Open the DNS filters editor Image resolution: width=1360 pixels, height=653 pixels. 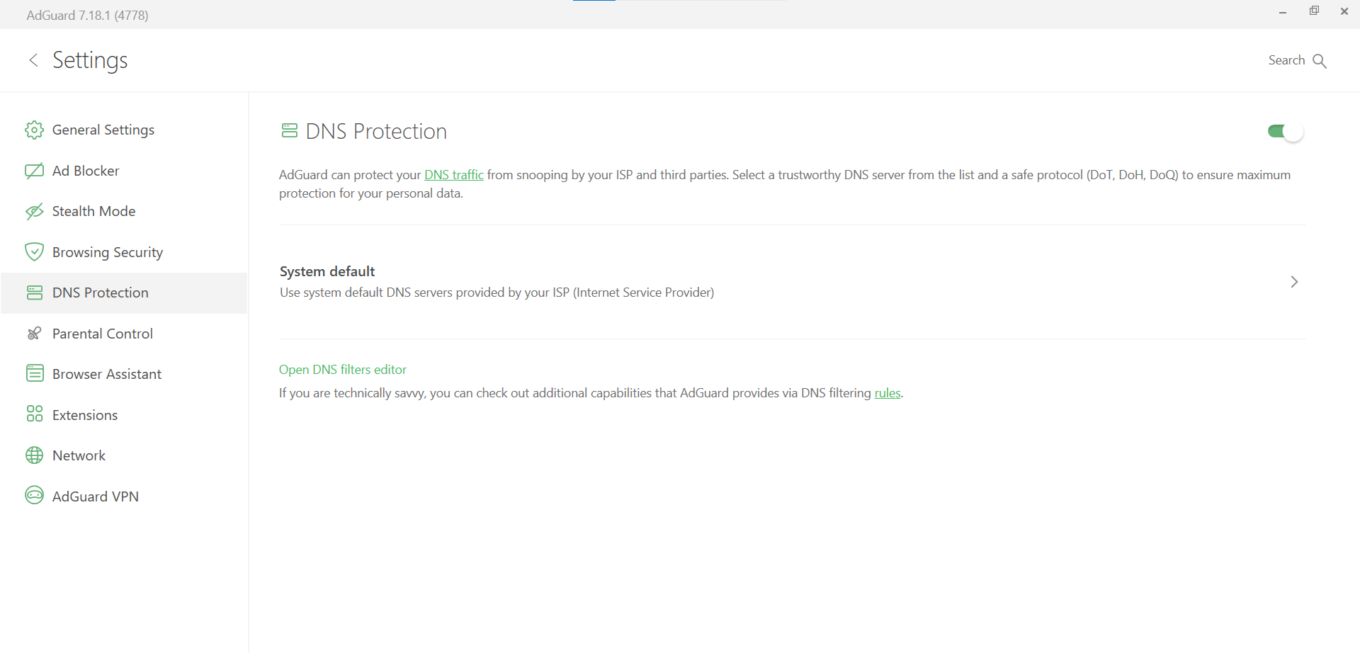(343, 369)
